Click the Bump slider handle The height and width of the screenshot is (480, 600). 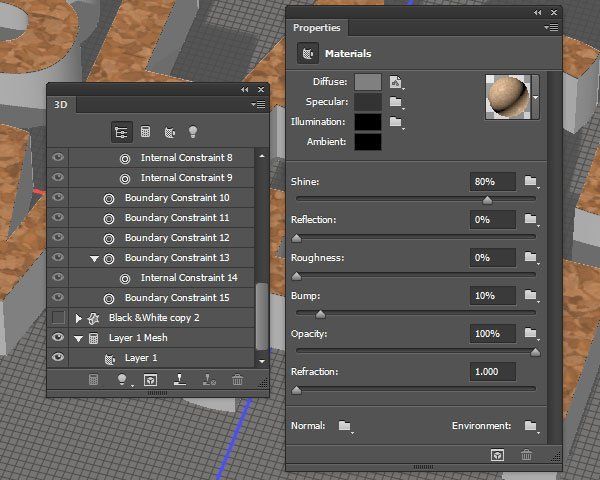321,315
